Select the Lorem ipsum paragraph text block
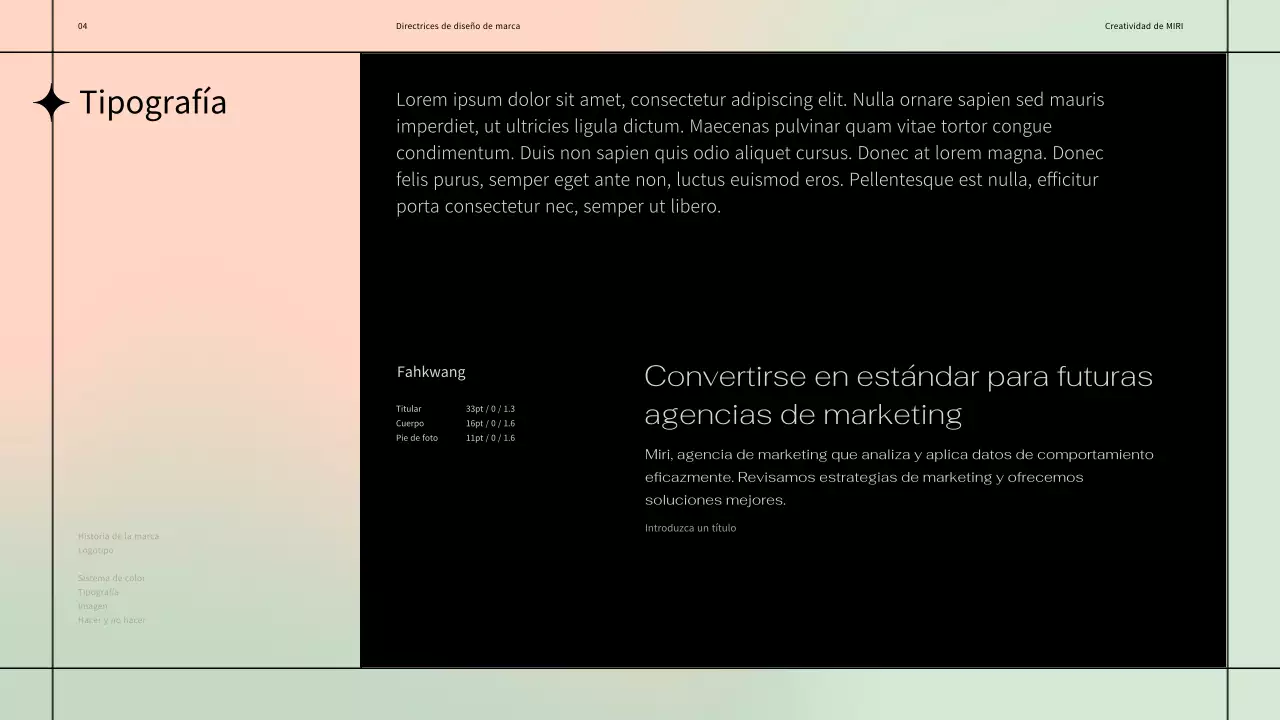 [x=750, y=152]
